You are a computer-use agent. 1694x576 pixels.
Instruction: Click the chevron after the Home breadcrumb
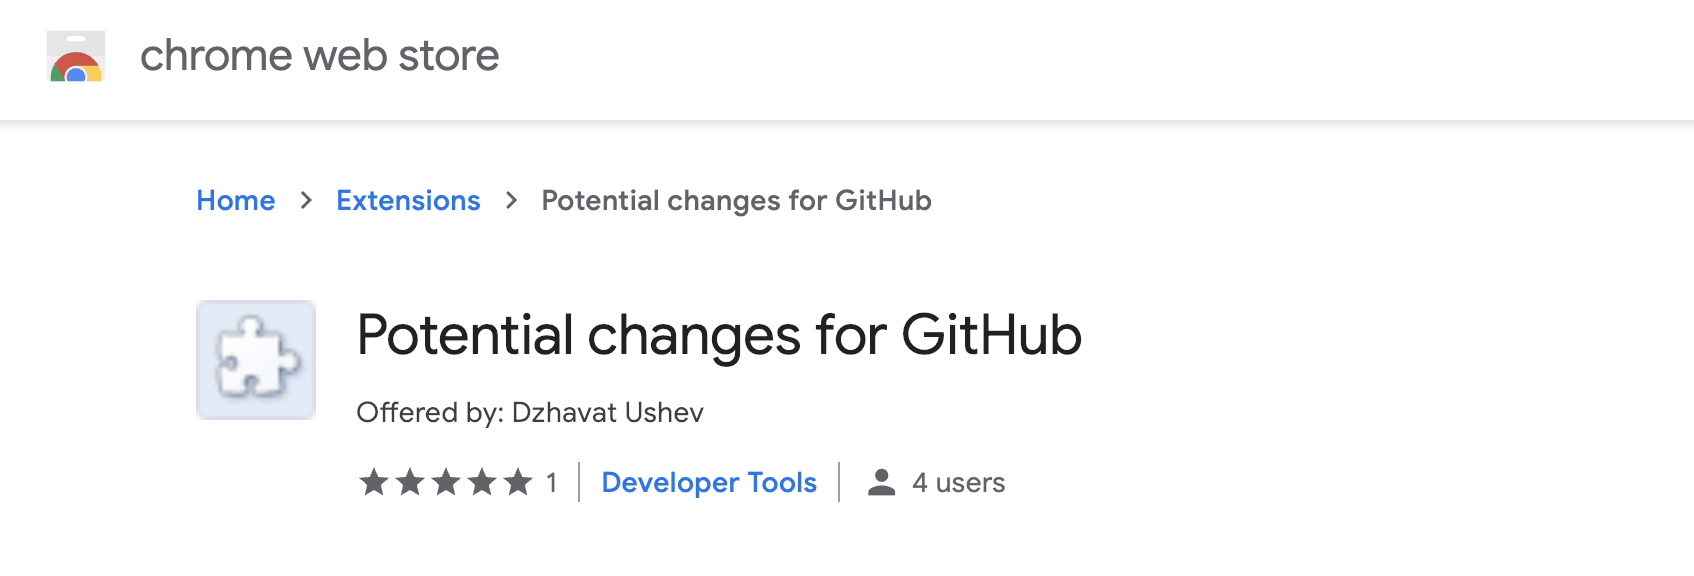pos(306,201)
